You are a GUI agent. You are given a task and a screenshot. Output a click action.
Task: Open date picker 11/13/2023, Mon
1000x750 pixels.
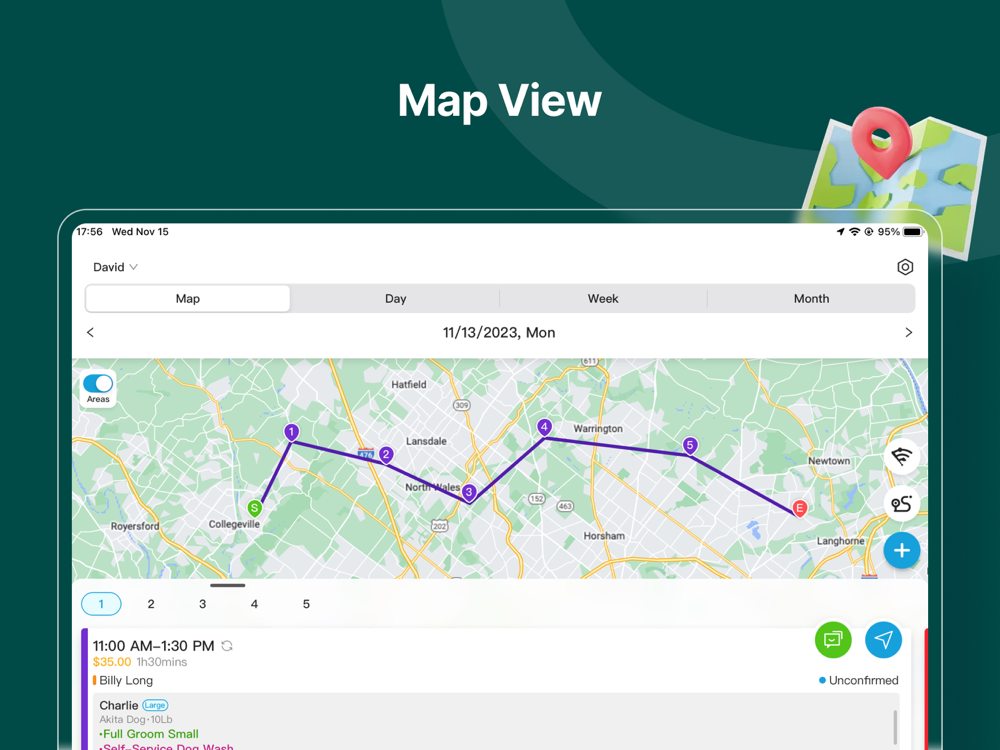click(x=499, y=332)
